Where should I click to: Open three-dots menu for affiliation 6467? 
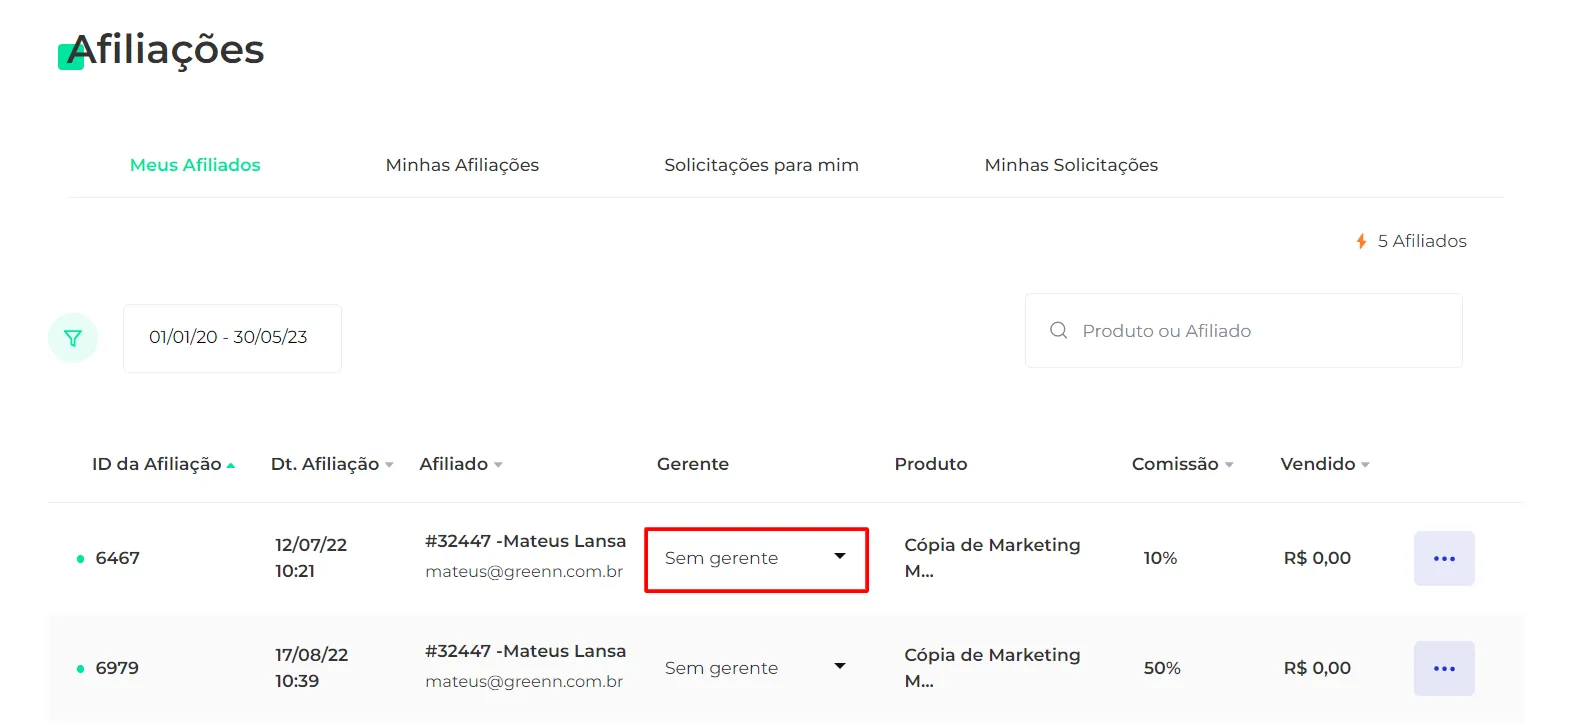click(x=1444, y=558)
